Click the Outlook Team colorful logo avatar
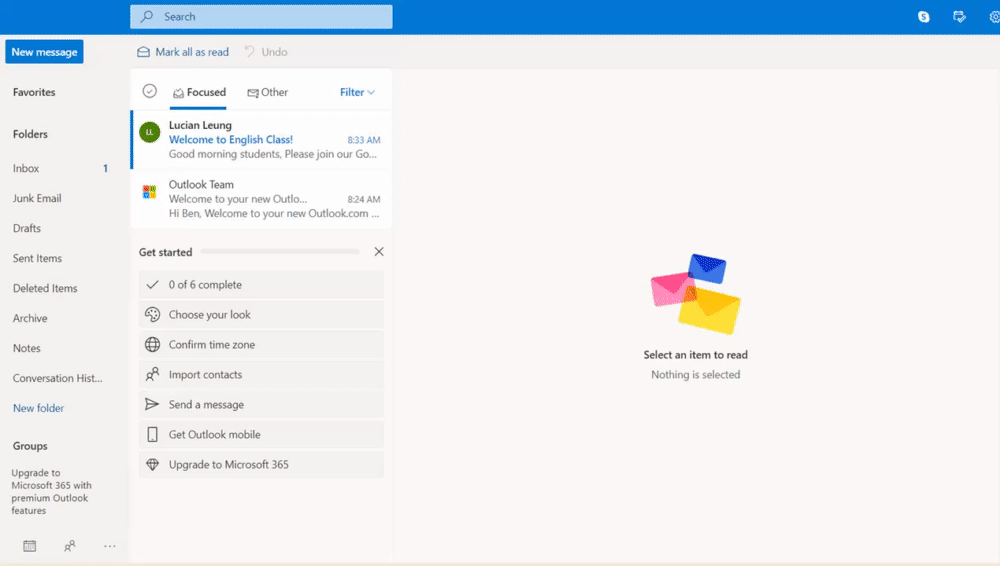The width and height of the screenshot is (1000, 566). click(x=149, y=191)
